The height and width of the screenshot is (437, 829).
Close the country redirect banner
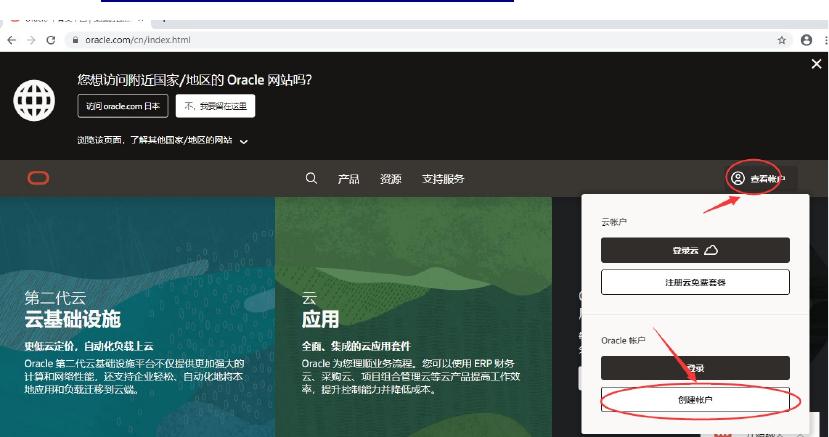click(x=816, y=64)
